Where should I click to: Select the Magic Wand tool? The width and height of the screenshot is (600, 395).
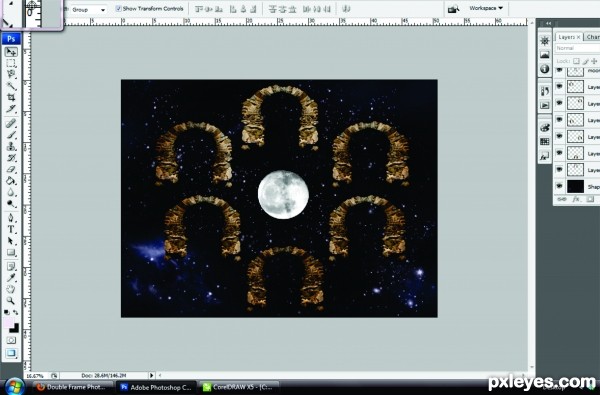11,86
